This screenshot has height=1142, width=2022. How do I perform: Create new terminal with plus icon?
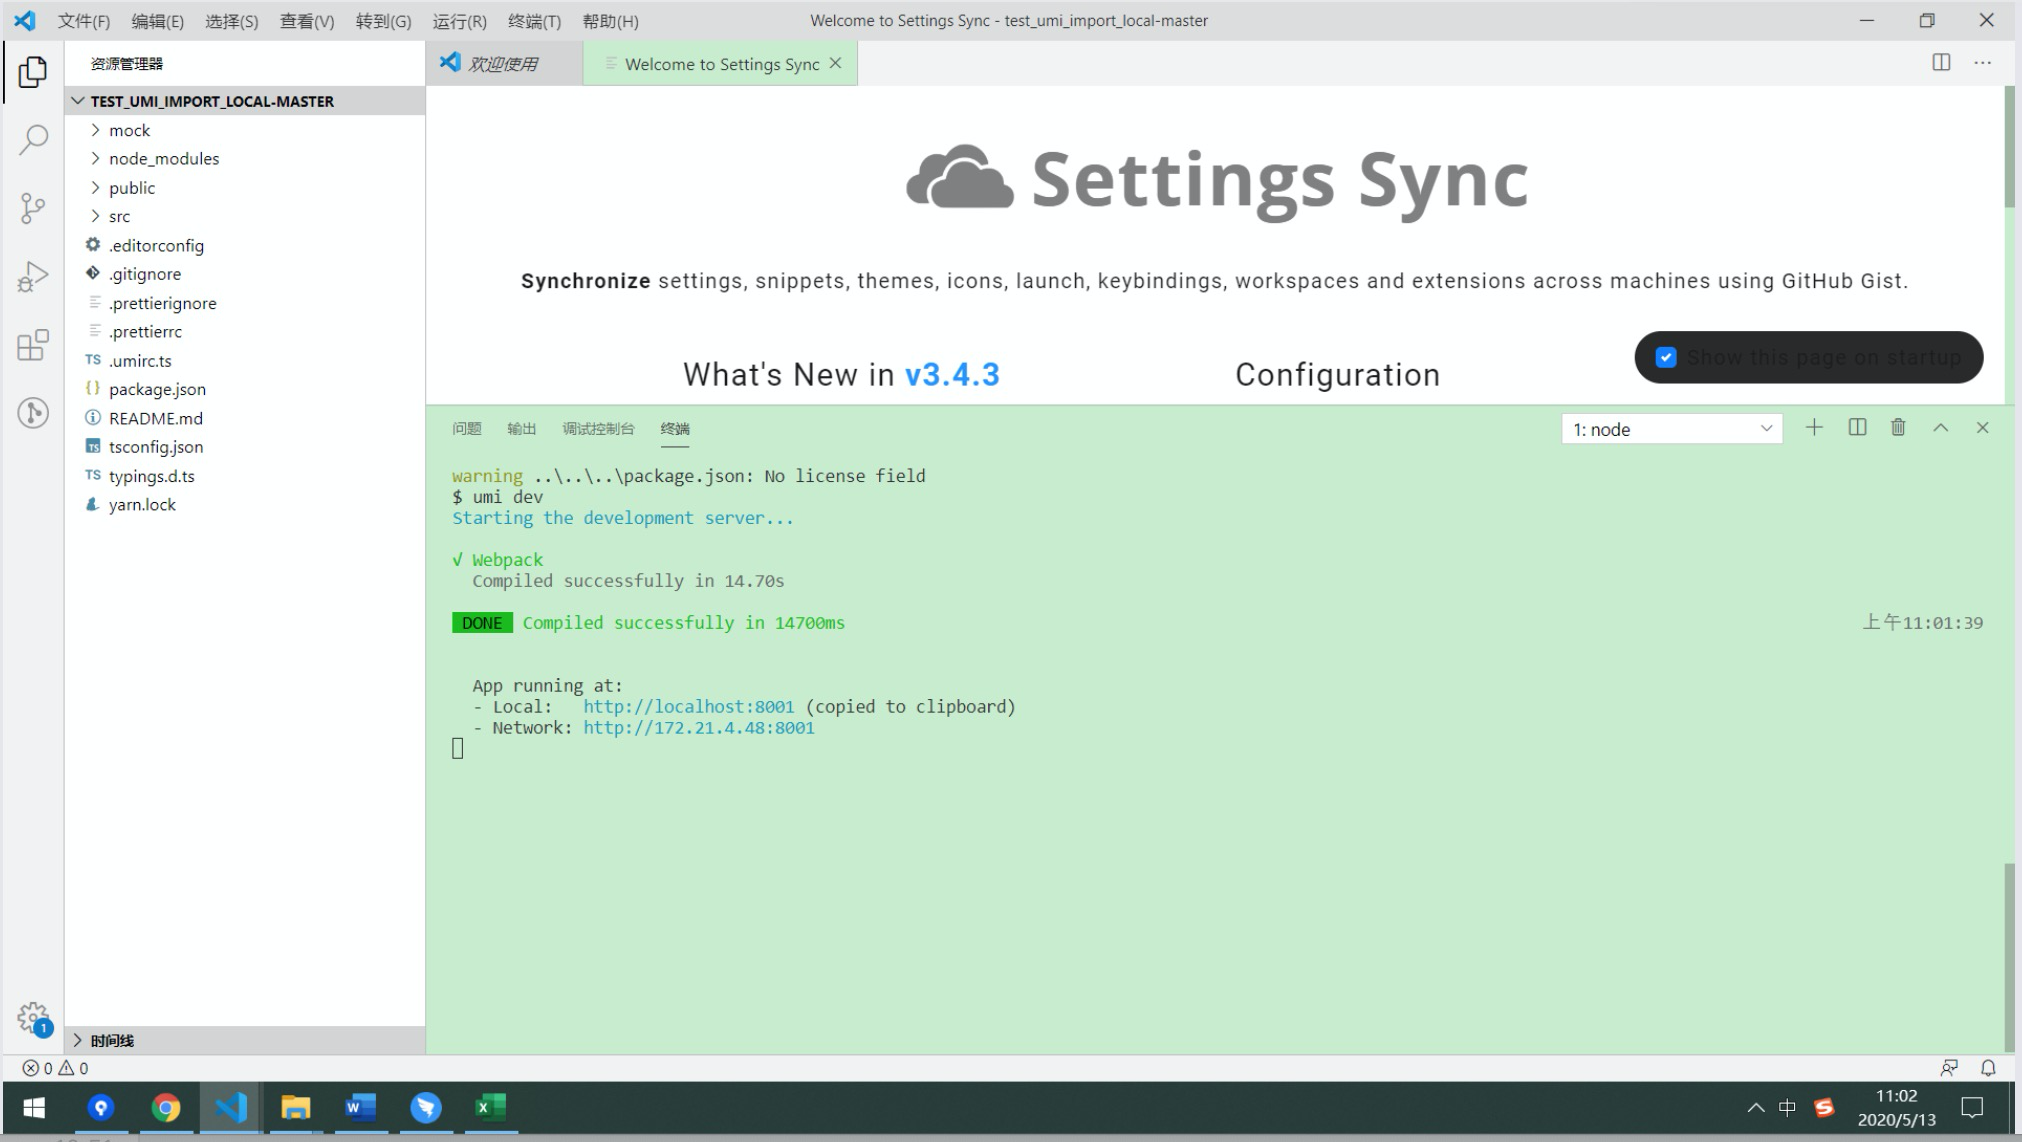click(1814, 428)
